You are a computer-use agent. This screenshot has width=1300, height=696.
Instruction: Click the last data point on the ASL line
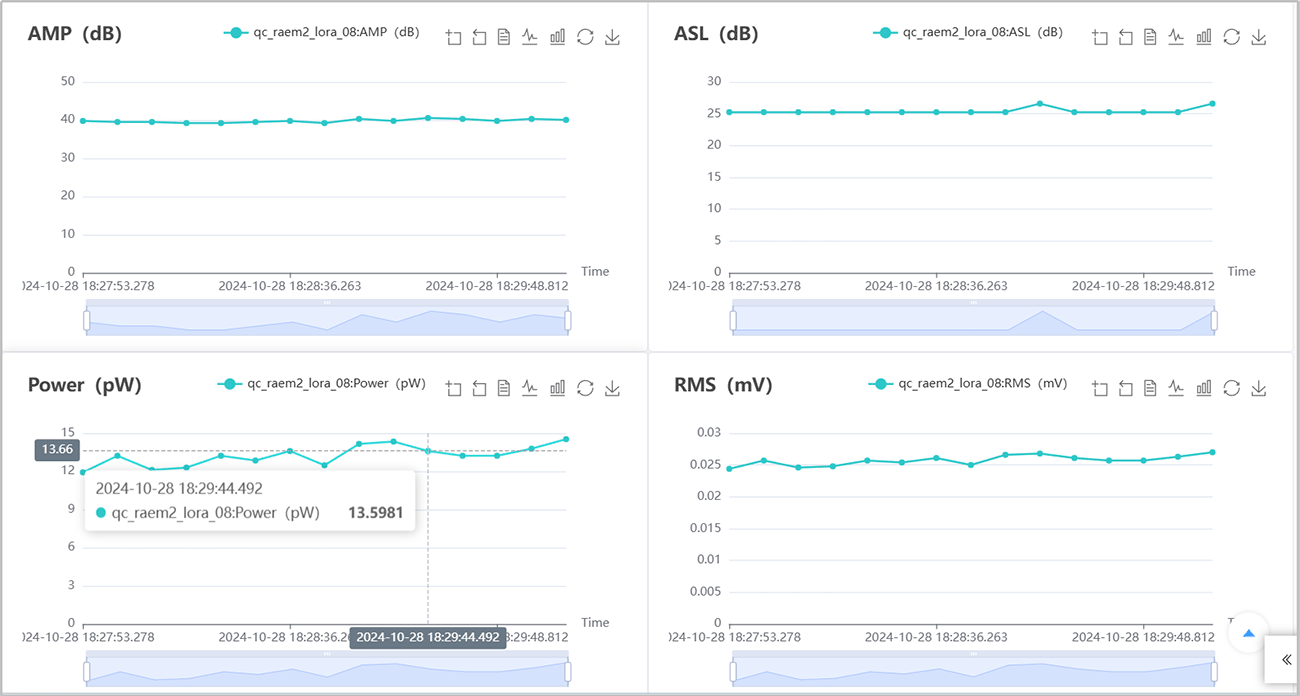tap(1213, 103)
